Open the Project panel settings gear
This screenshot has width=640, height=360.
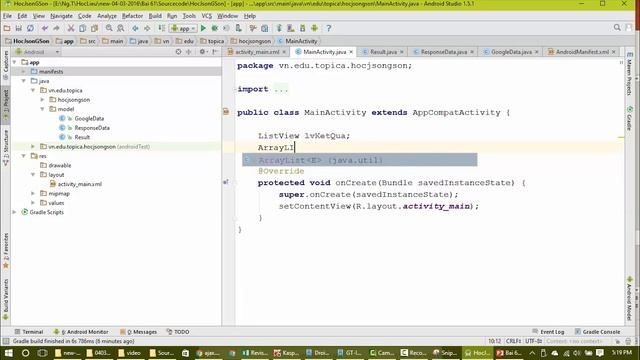203,52
